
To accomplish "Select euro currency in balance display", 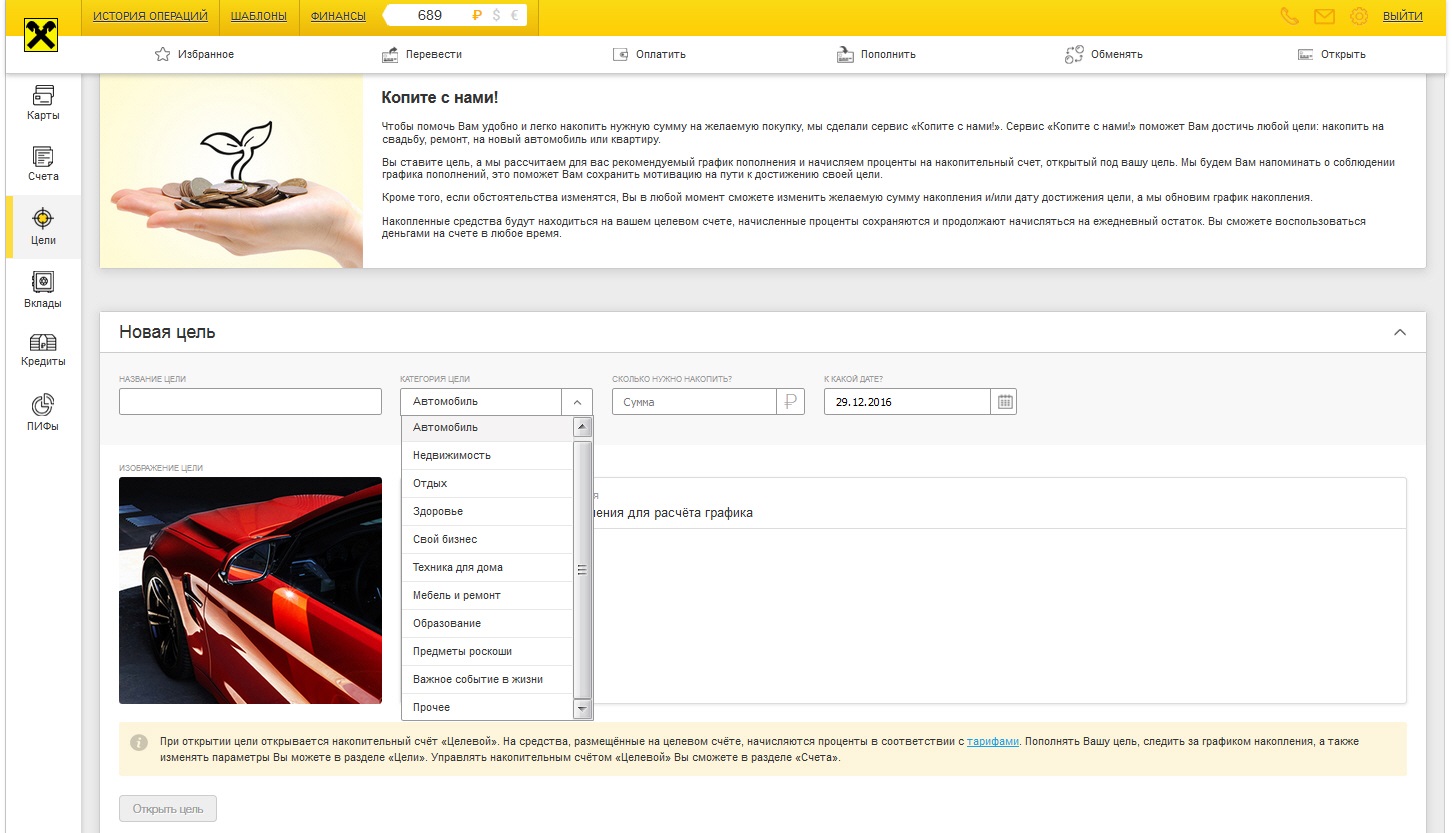I will pyautogui.click(x=514, y=16).
